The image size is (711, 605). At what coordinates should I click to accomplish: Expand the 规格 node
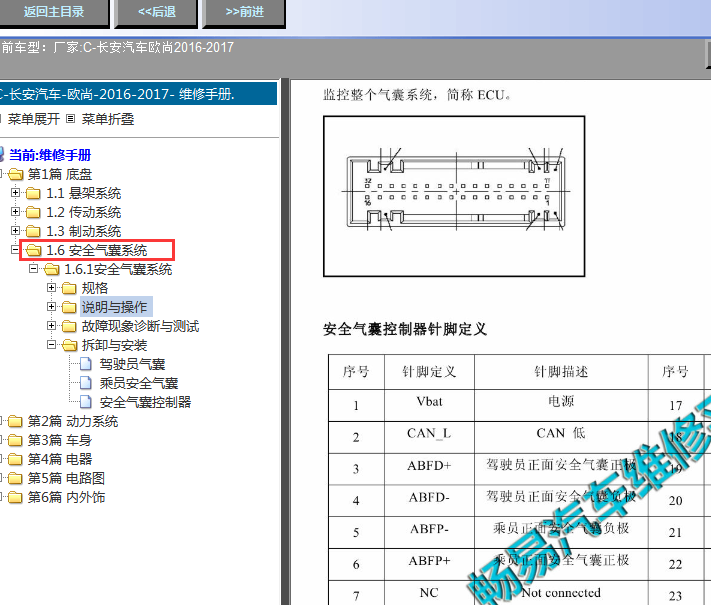click(52, 288)
